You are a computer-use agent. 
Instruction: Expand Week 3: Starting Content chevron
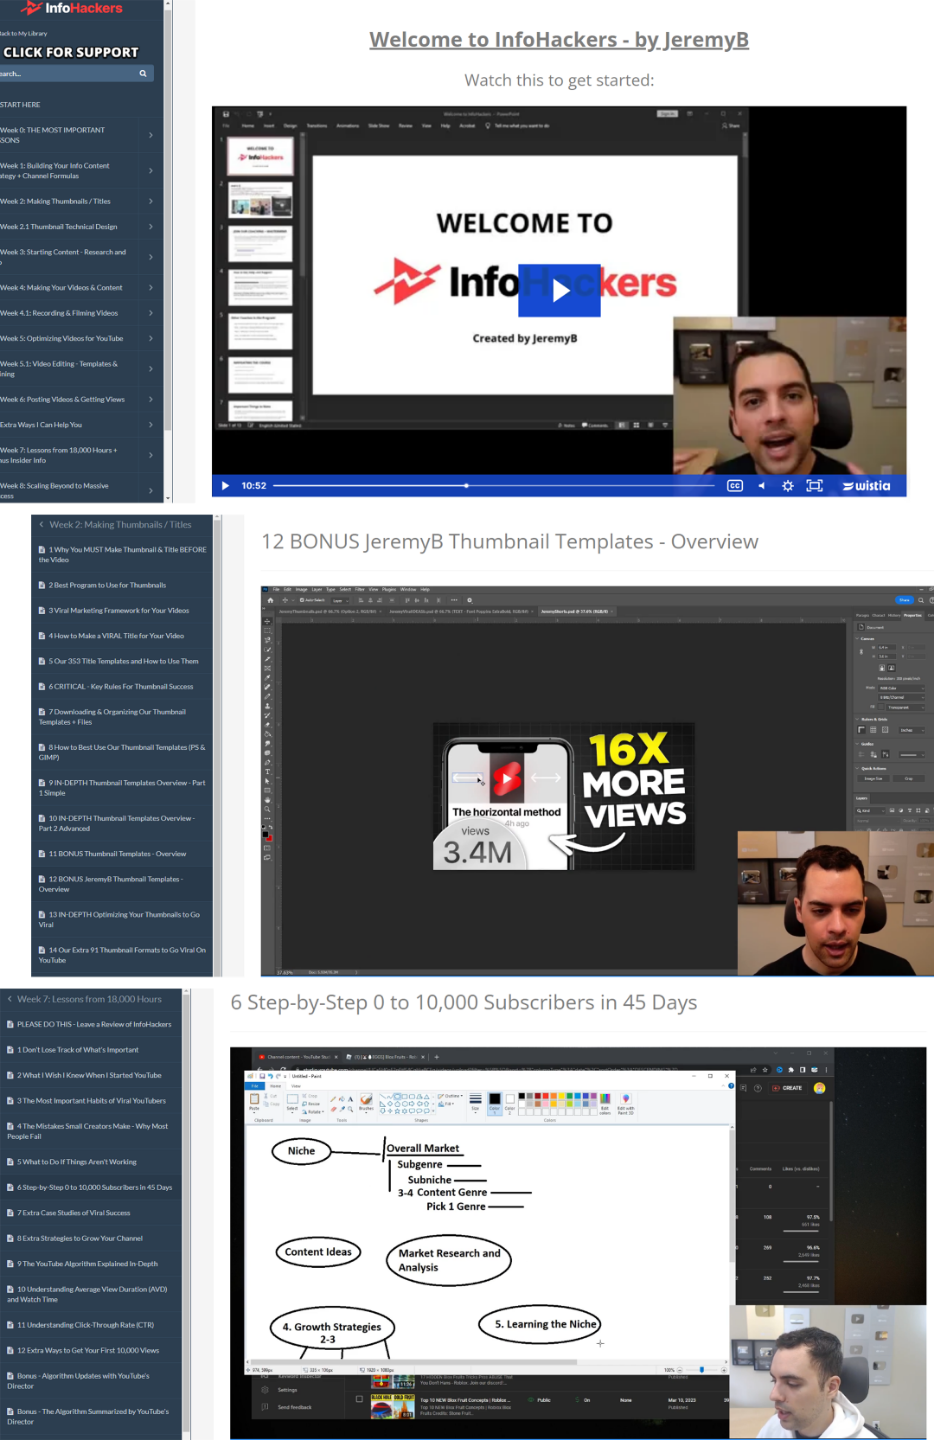[x=151, y=257]
